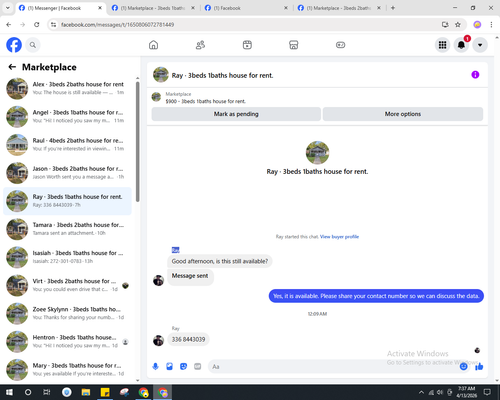500x400 pixels.
Task: Expand the account dropdown arrow
Action: click(x=480, y=45)
